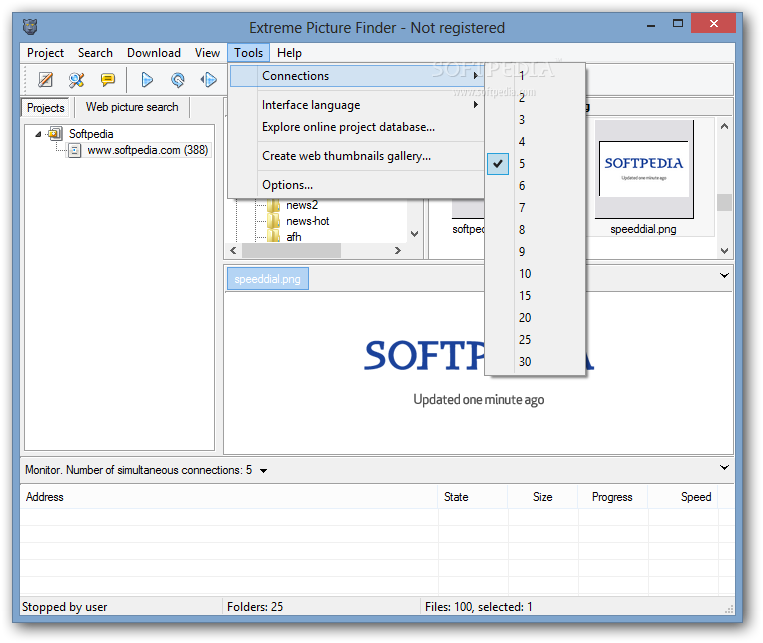Click the news-hot folder icon
Screen dimensions: 763x643
(x=273, y=221)
